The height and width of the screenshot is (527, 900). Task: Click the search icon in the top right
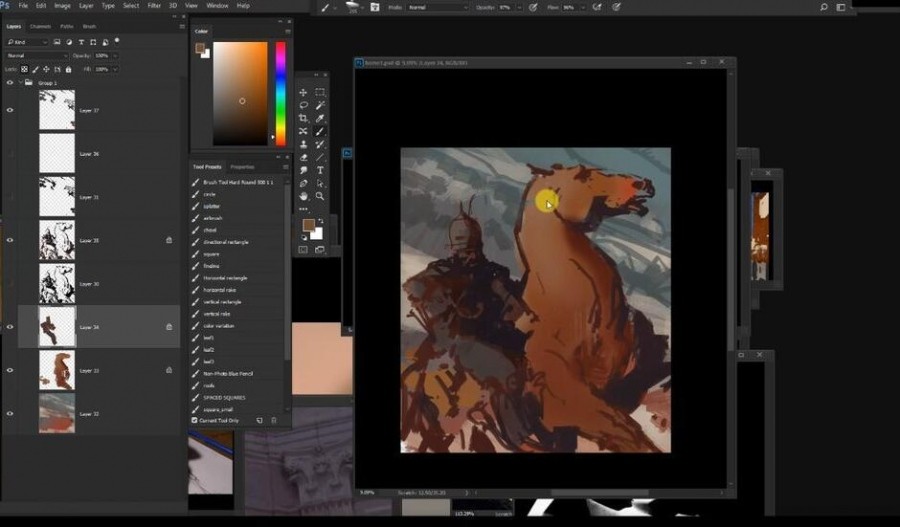[x=824, y=7]
